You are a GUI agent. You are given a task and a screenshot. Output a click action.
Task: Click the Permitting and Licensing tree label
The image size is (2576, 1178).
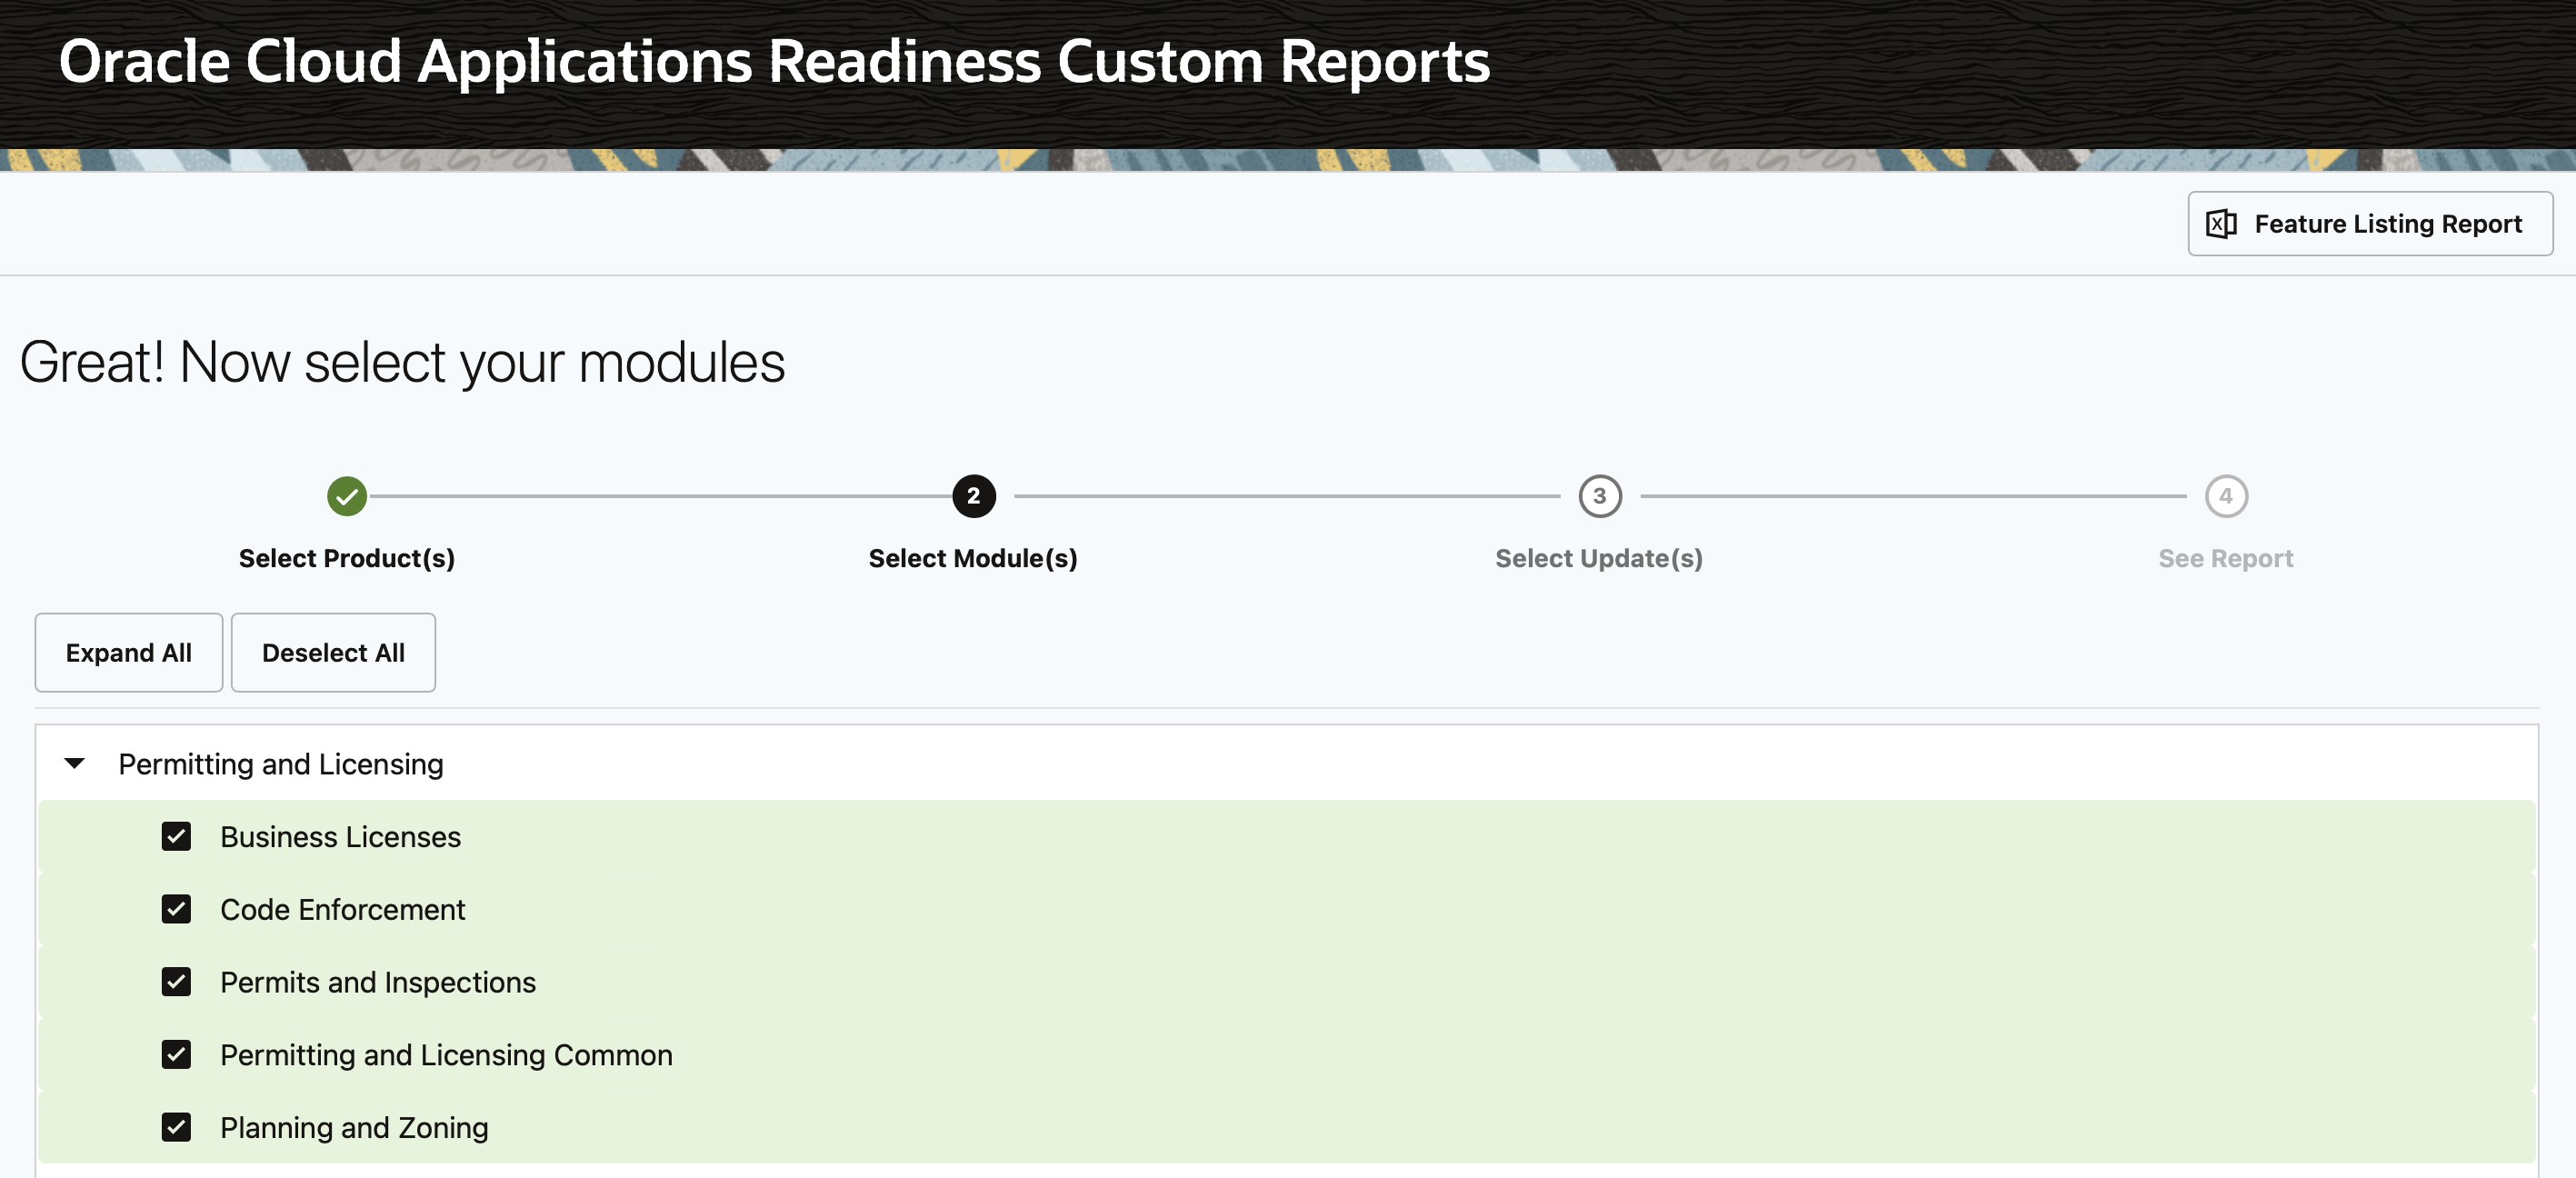[281, 764]
